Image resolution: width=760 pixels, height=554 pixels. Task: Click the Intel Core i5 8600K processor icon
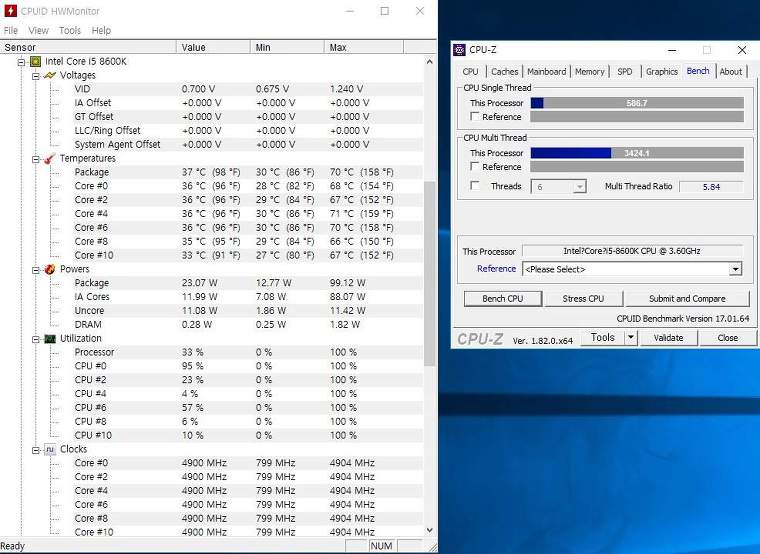pos(35,62)
